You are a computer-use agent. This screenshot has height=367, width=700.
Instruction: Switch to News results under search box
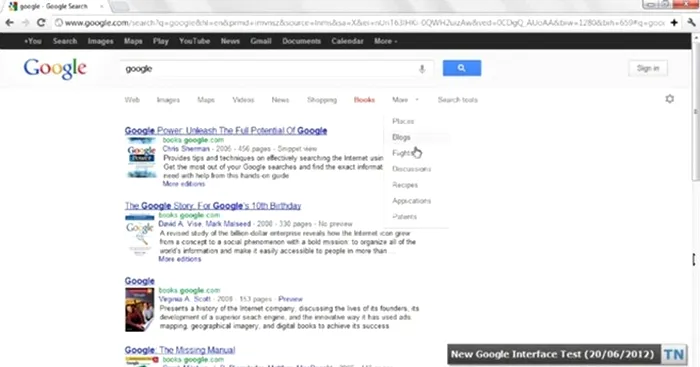point(280,100)
